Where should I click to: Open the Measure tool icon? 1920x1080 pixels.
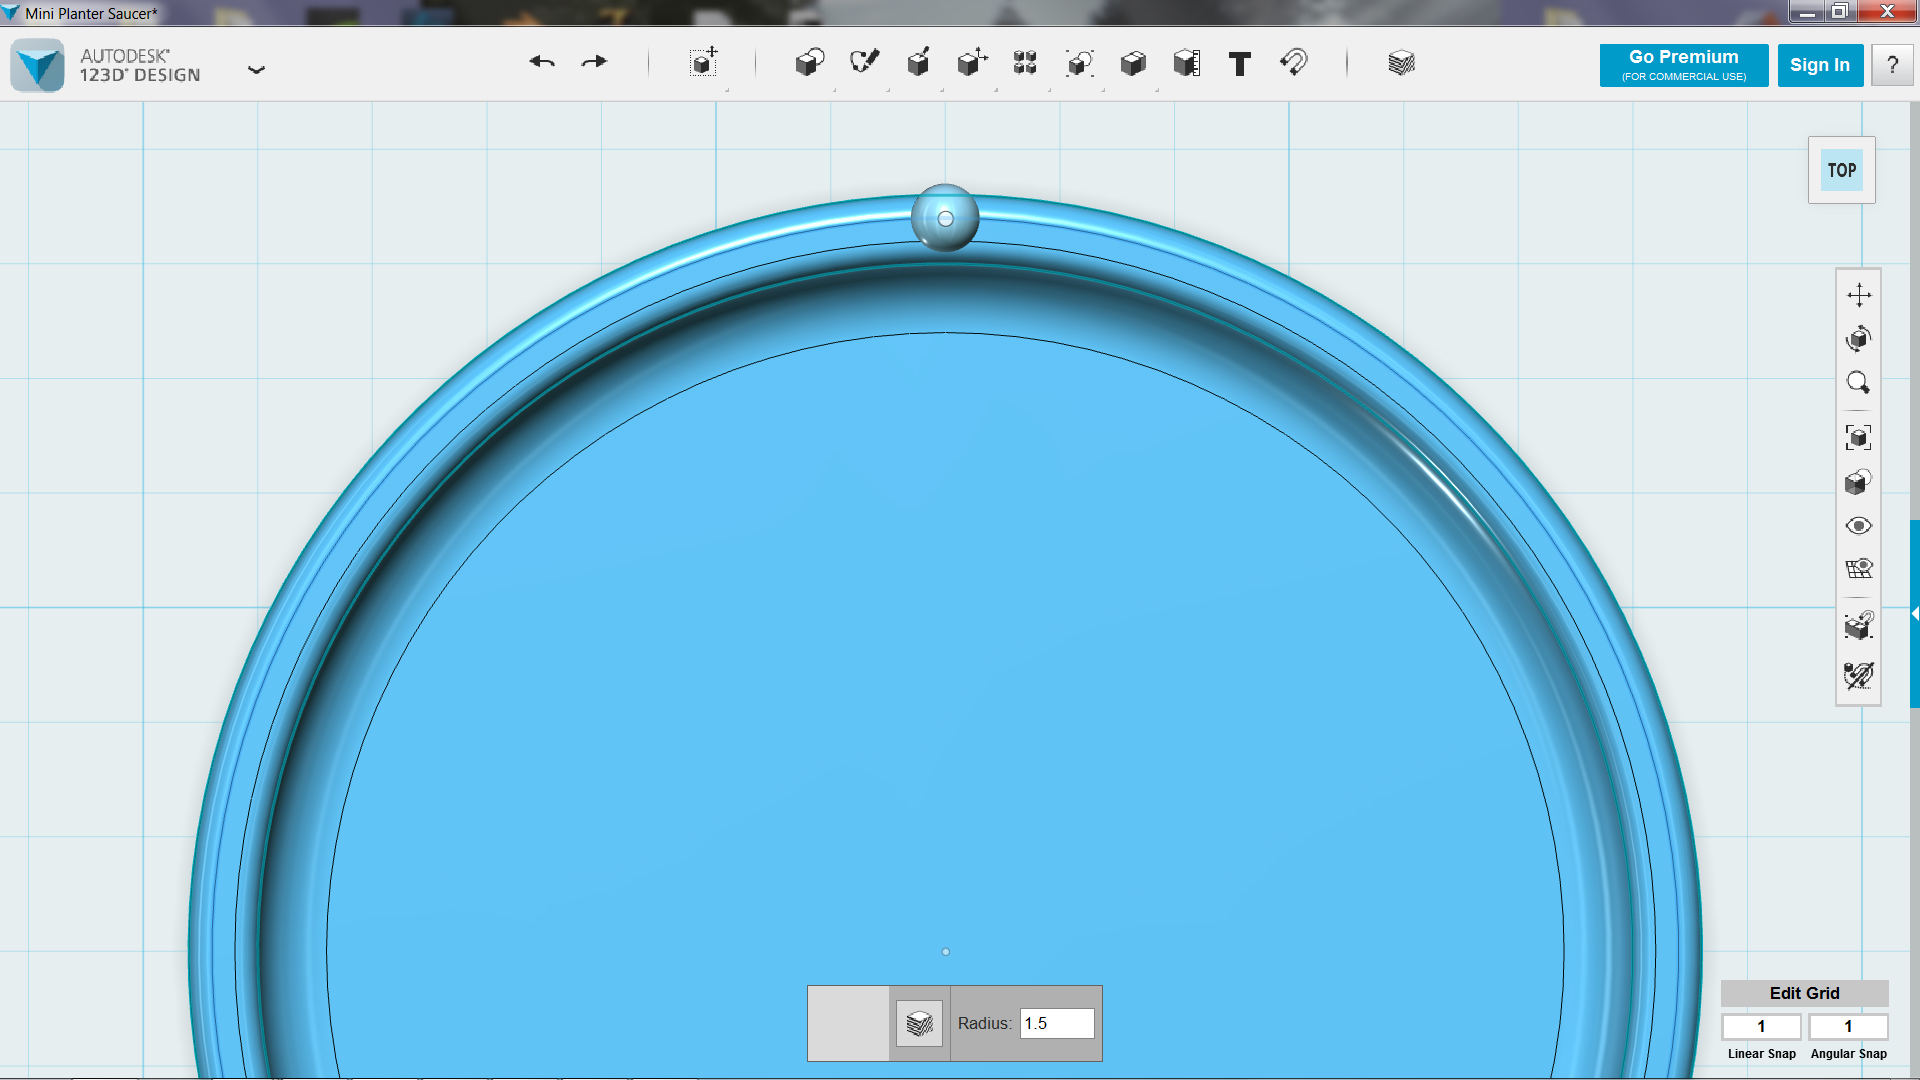(1187, 63)
